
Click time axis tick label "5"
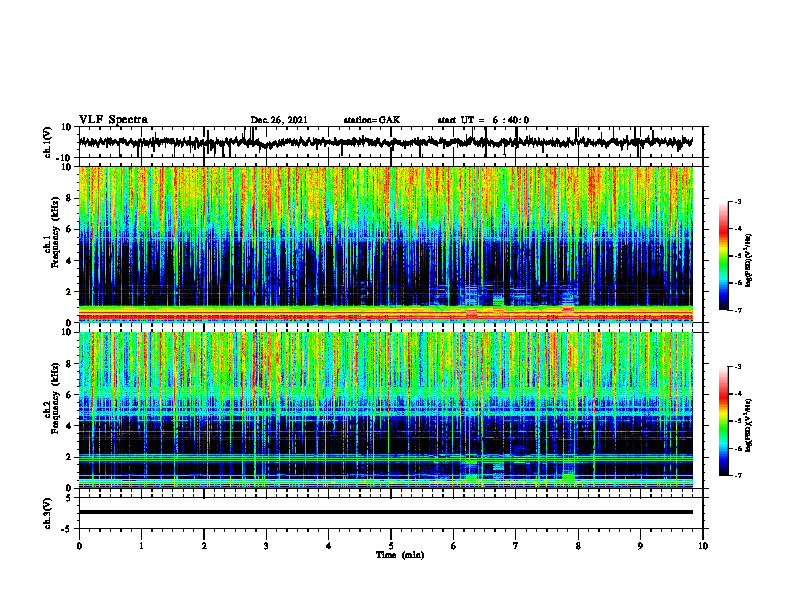coord(391,546)
